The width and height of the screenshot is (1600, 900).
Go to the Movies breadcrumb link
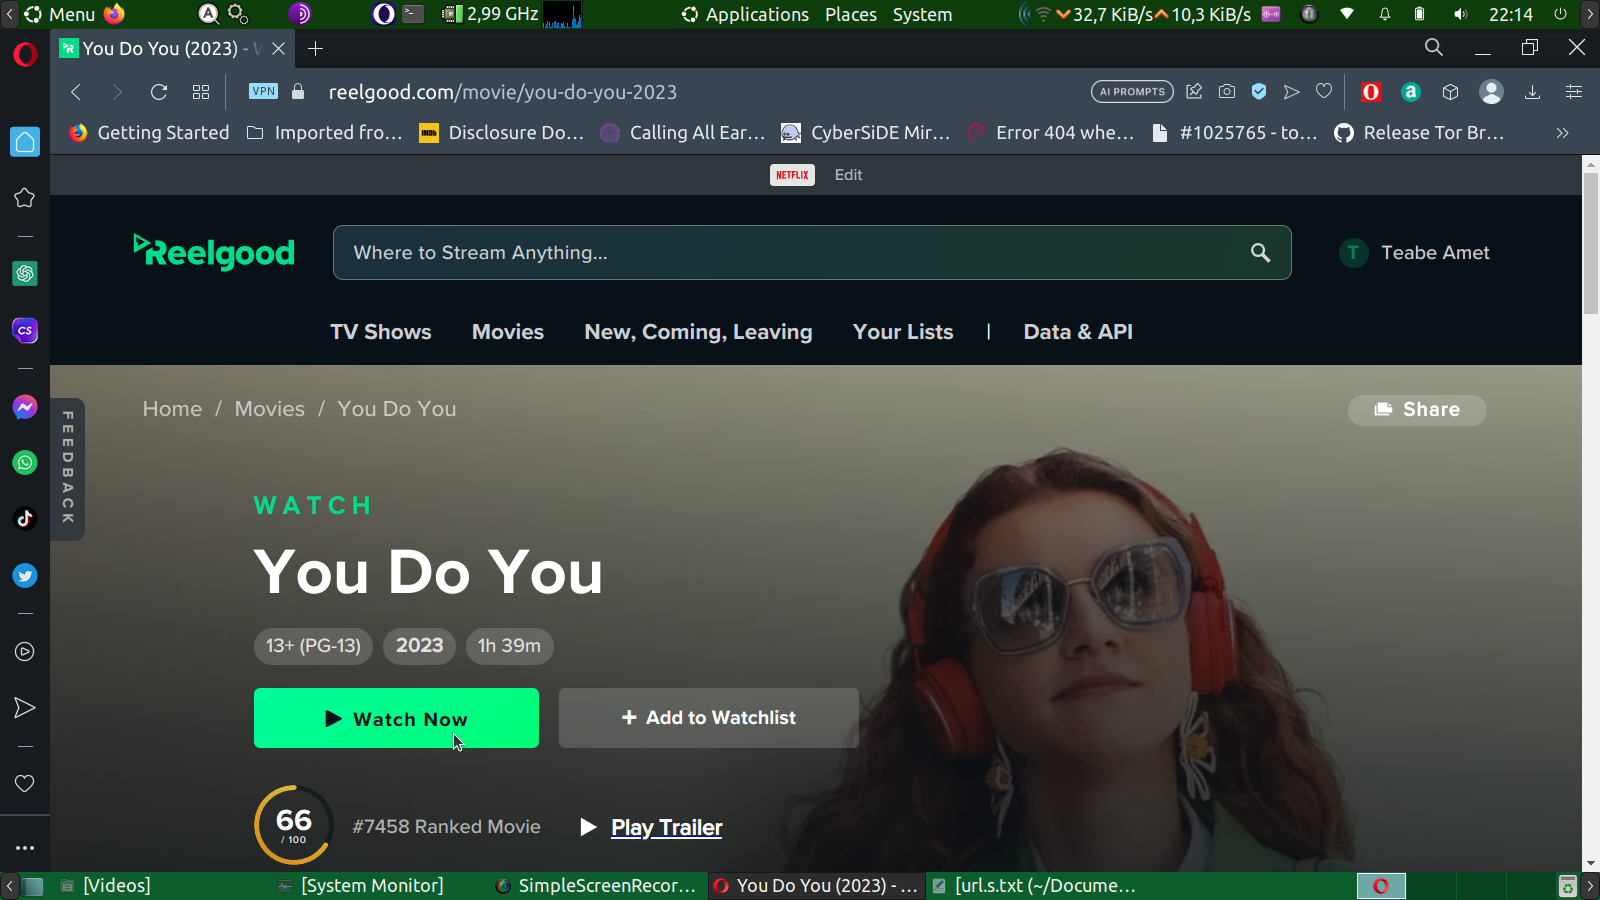coord(270,409)
